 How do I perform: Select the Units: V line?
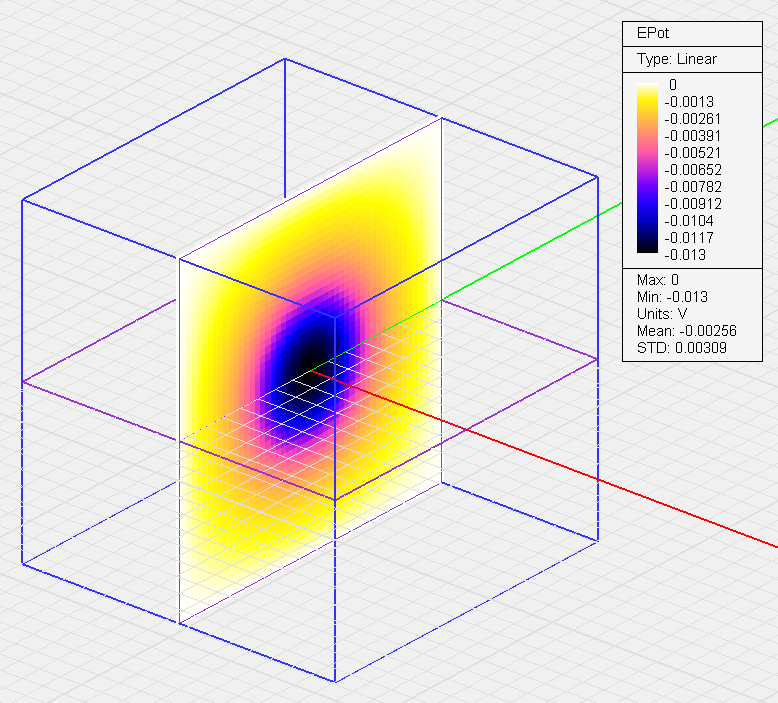coord(662,314)
